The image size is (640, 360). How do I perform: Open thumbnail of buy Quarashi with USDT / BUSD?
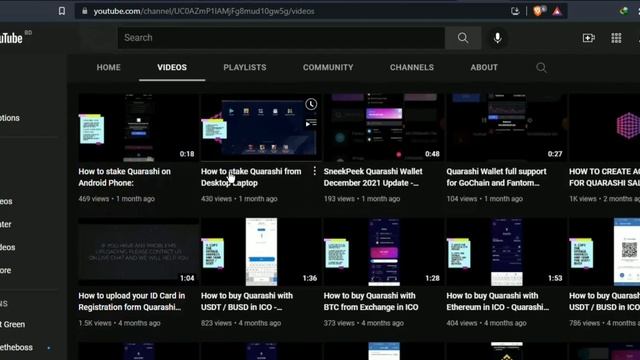click(x=261, y=252)
